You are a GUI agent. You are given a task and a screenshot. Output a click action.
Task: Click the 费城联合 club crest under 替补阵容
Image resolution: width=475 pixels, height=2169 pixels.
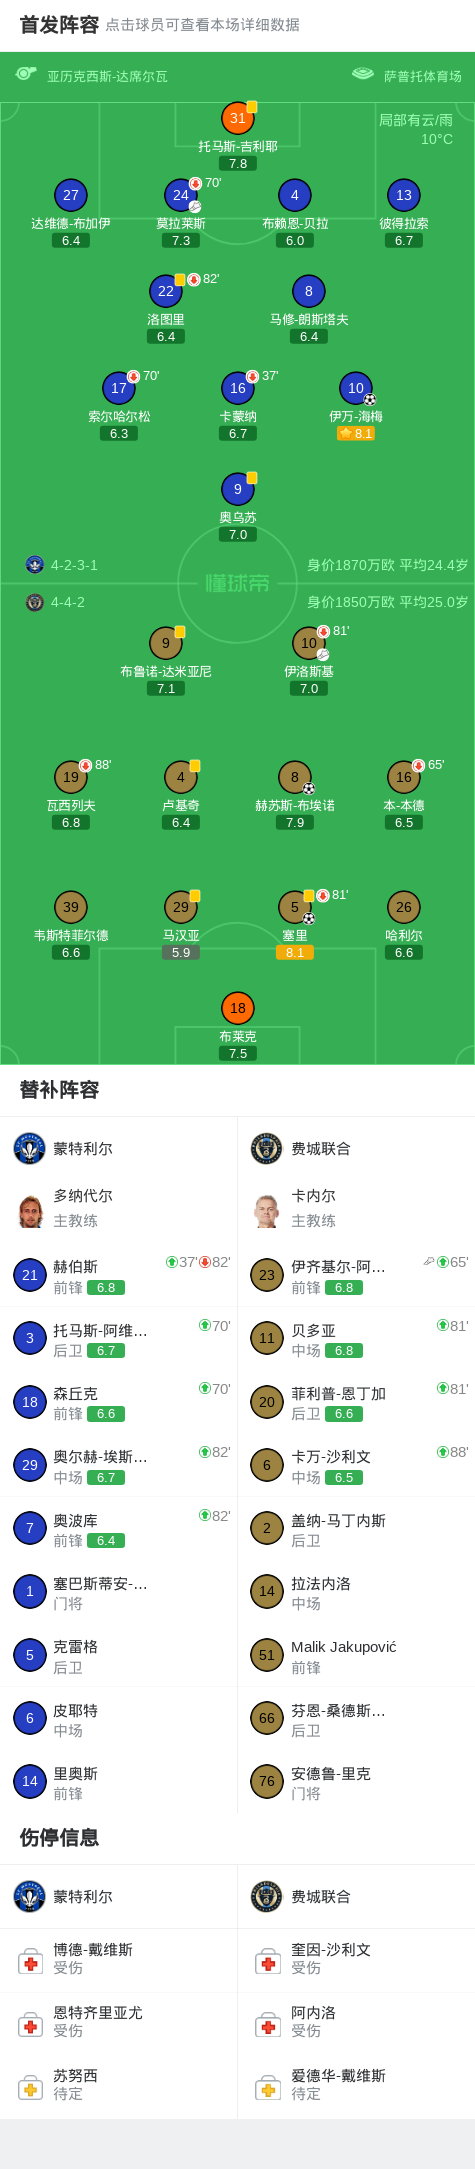[267, 1148]
